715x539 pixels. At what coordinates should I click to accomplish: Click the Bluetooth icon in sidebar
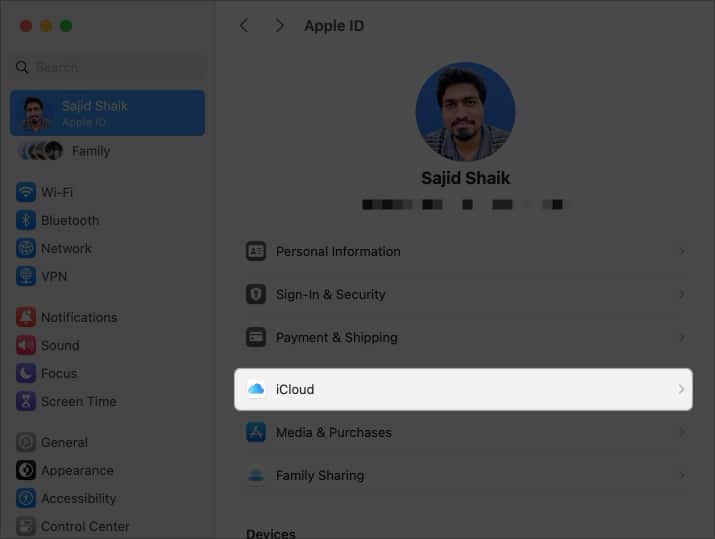[x=26, y=220]
